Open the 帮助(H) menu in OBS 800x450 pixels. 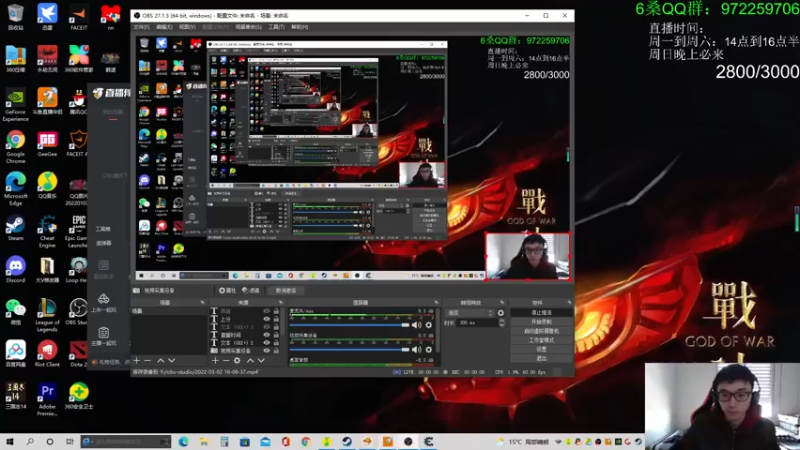tap(299, 27)
